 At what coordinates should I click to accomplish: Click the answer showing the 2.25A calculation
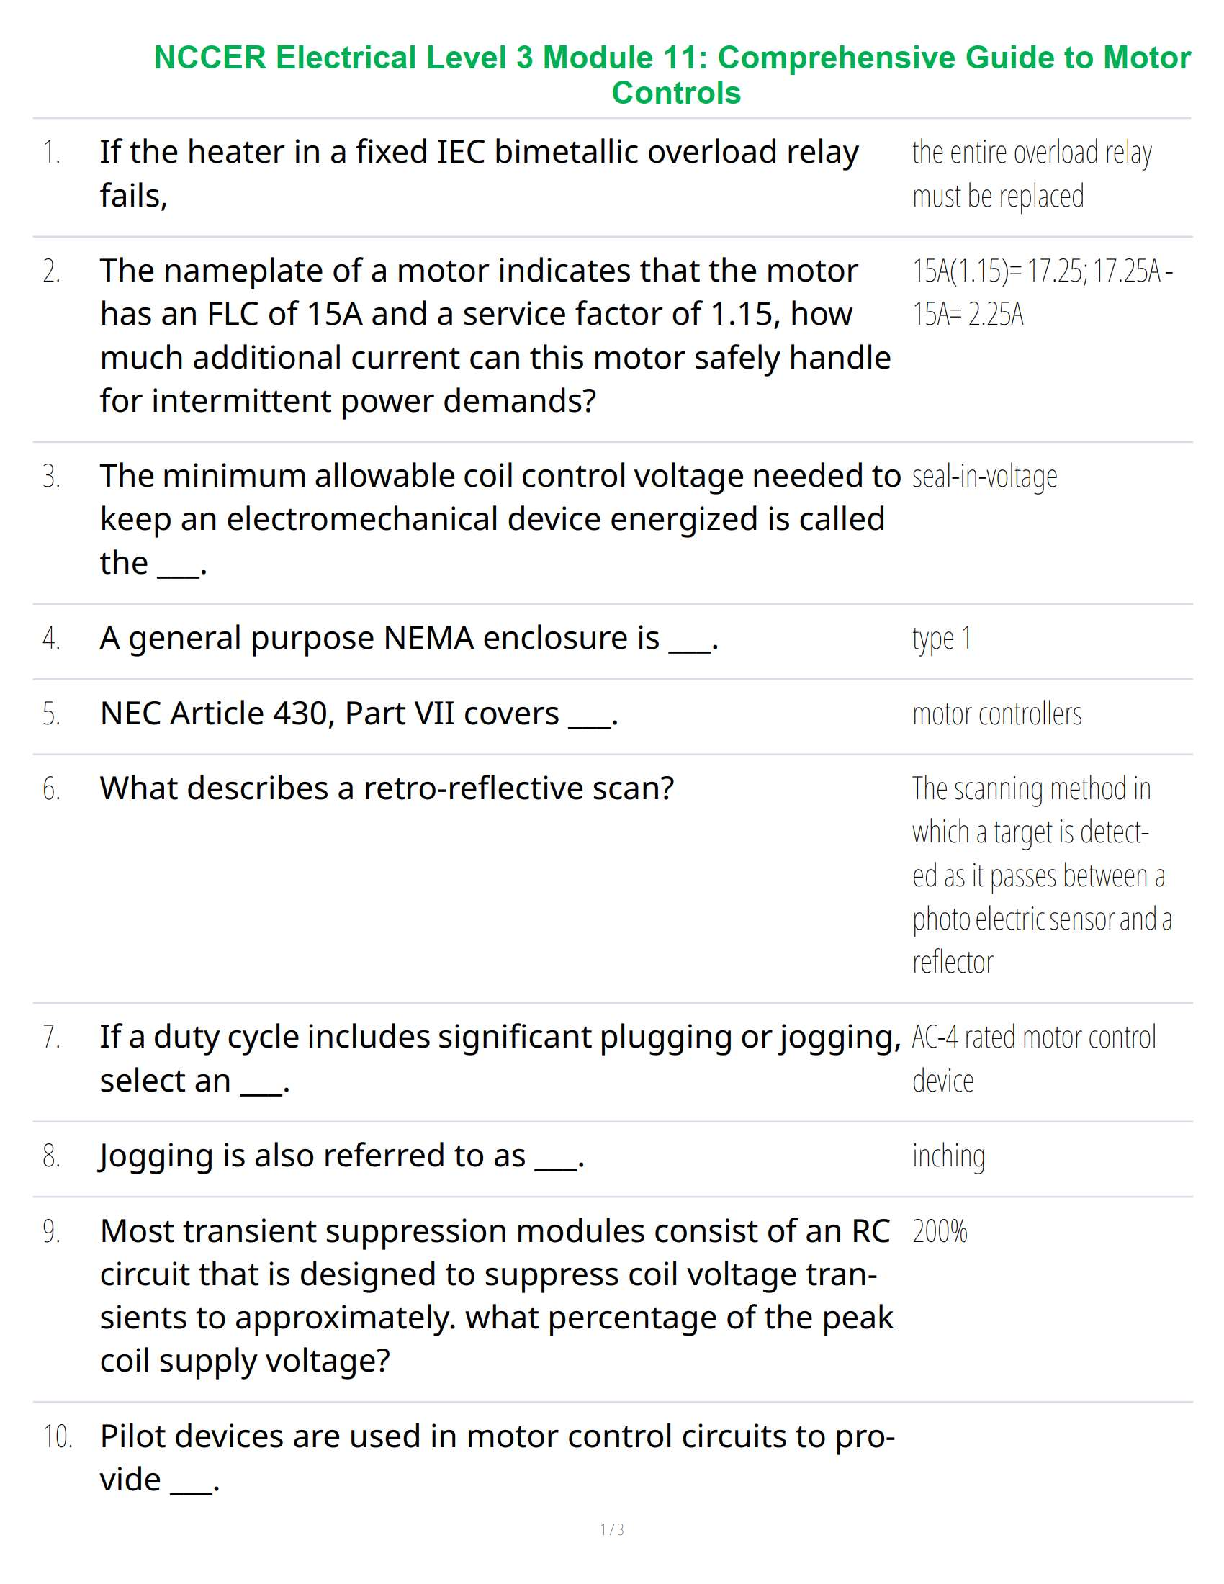click(1042, 292)
